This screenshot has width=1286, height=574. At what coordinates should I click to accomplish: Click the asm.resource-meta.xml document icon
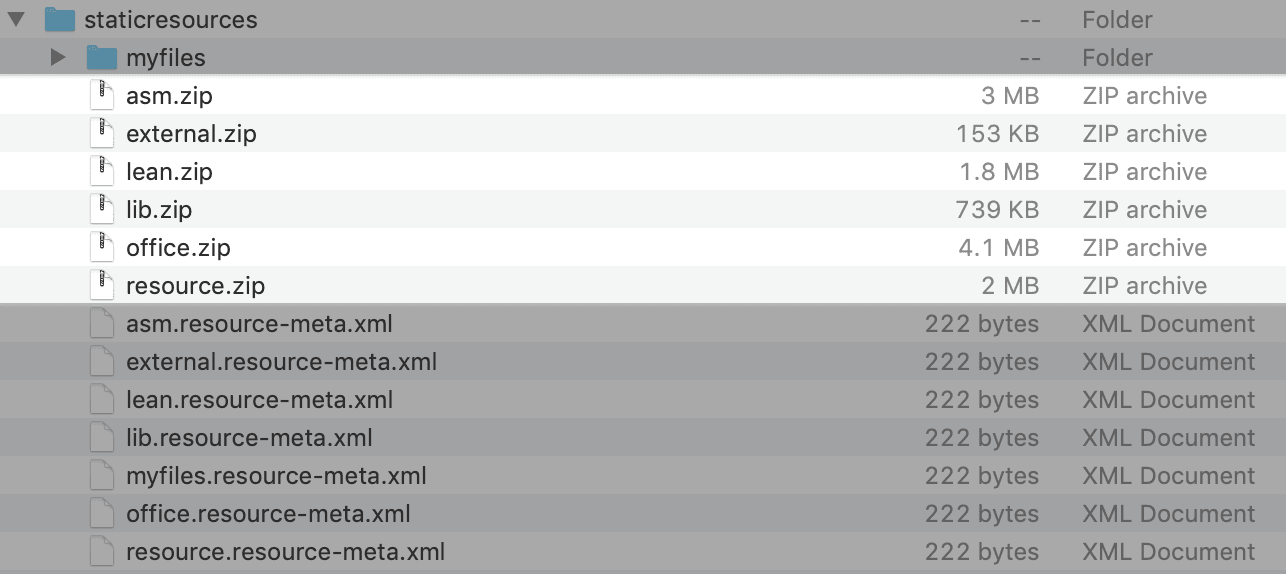pos(101,324)
